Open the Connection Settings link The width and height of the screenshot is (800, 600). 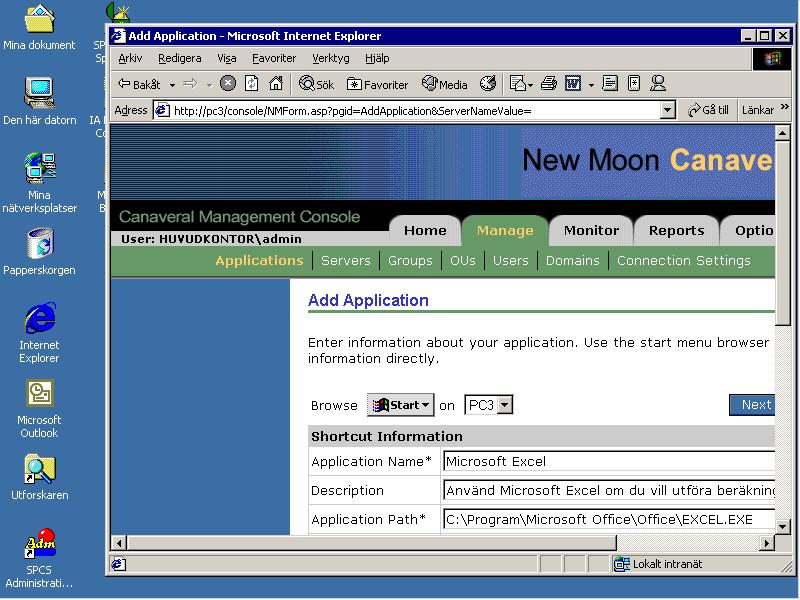[x=684, y=260]
